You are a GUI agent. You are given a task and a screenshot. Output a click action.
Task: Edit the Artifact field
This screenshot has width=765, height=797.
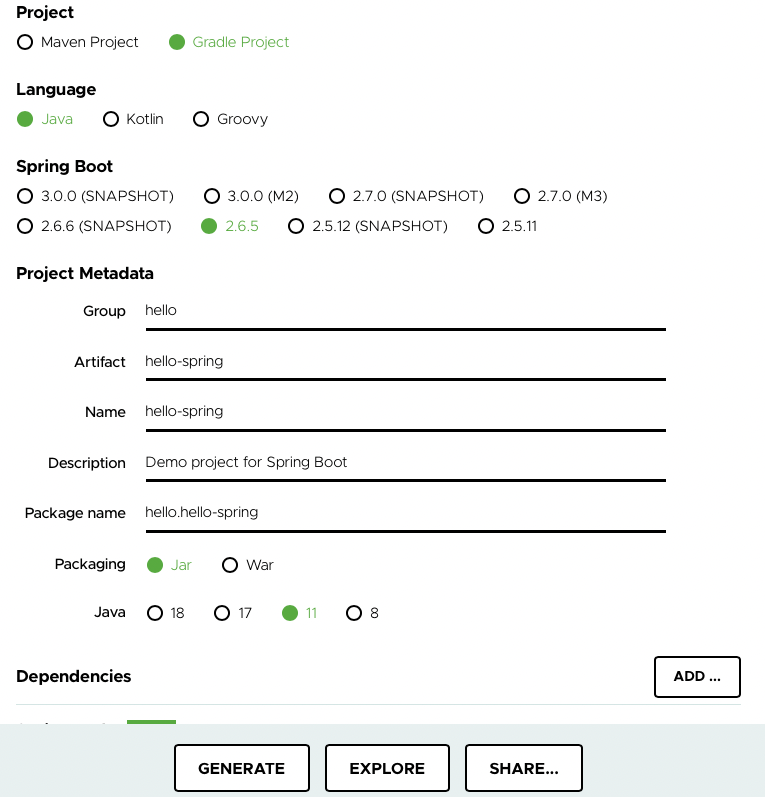click(406, 362)
